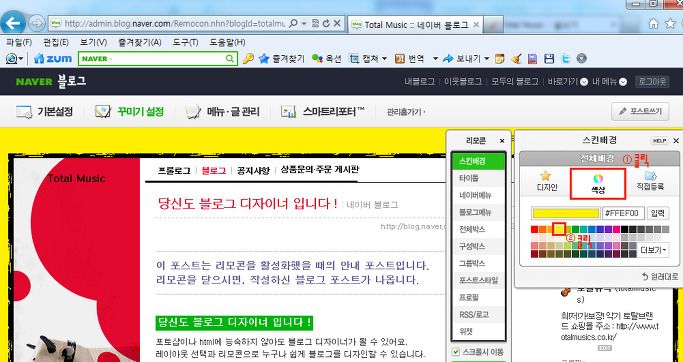
Task: Click the notepad memo icon in toolbar
Action: tap(499, 58)
